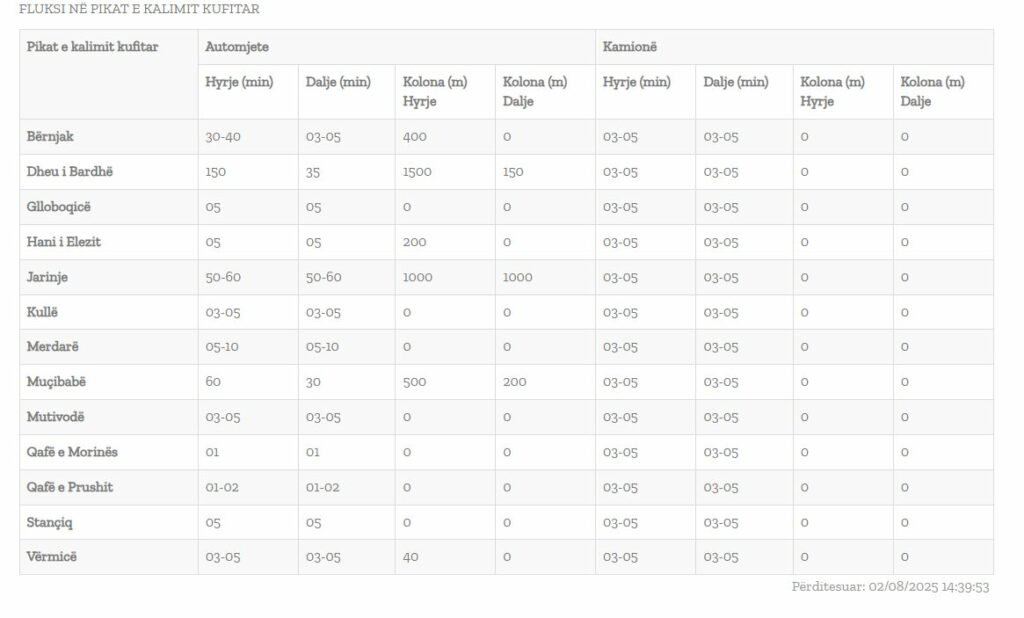Select the Dheu i Bardhë border crossing

click(x=69, y=172)
